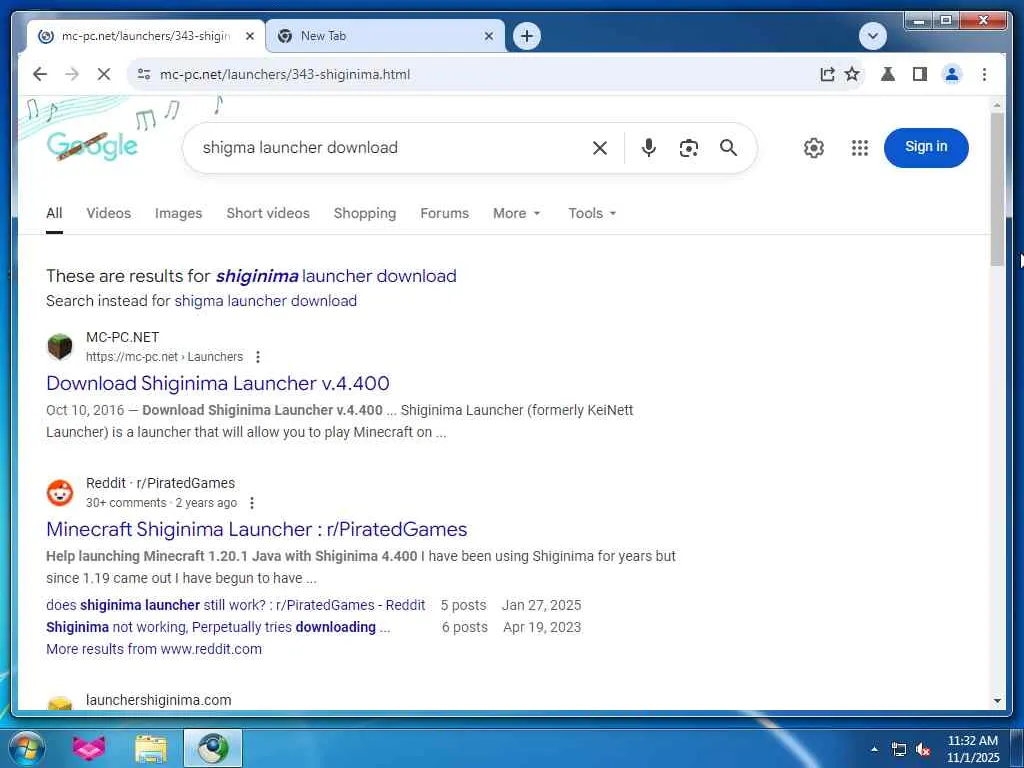
Task: Click the address bar URL
Action: 285,74
